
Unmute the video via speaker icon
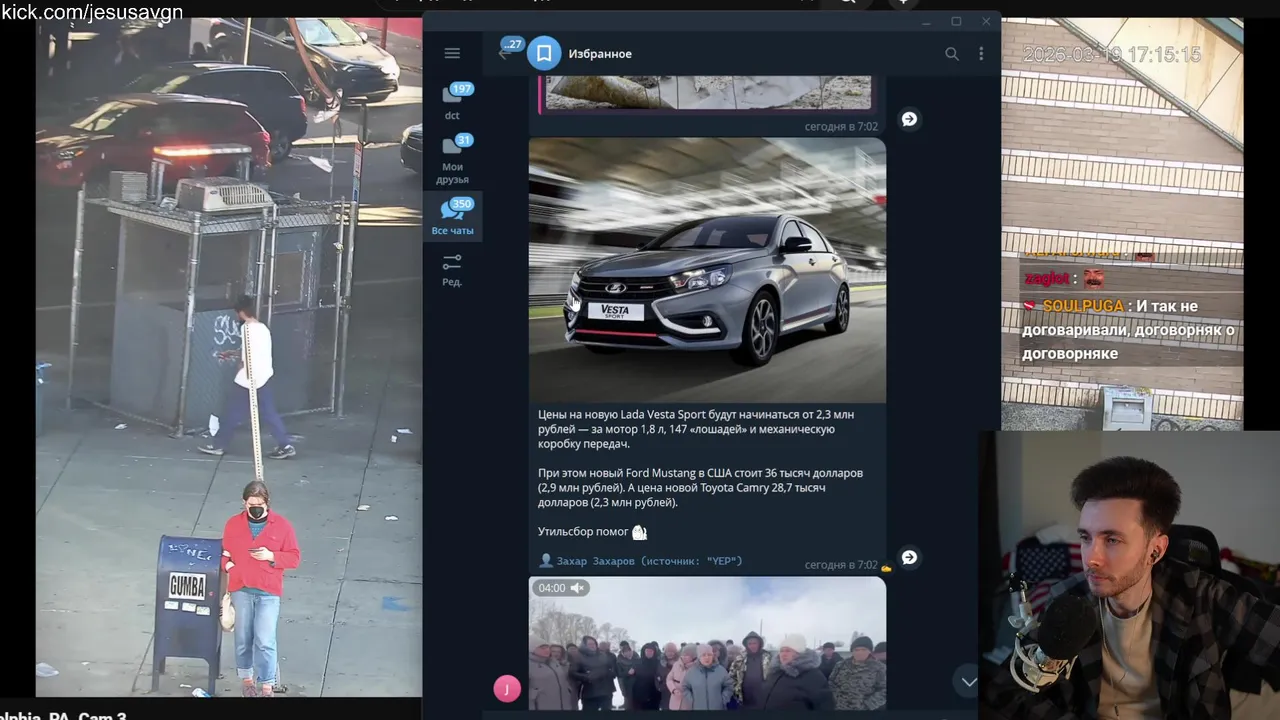pos(577,588)
